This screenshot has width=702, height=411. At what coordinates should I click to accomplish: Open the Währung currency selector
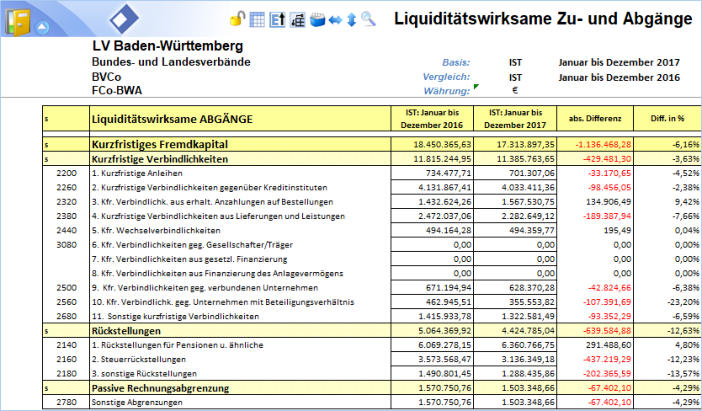point(515,91)
